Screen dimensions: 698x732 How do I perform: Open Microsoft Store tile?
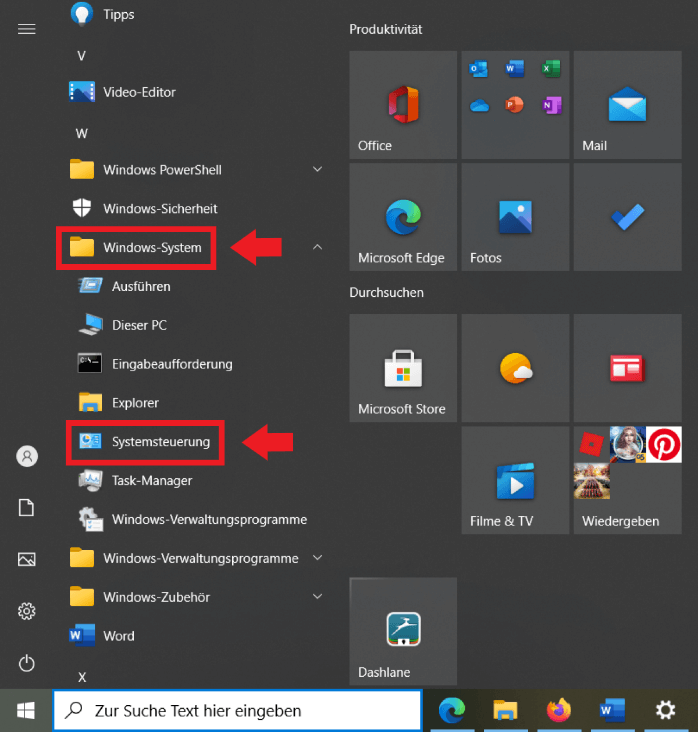pyautogui.click(x=403, y=368)
